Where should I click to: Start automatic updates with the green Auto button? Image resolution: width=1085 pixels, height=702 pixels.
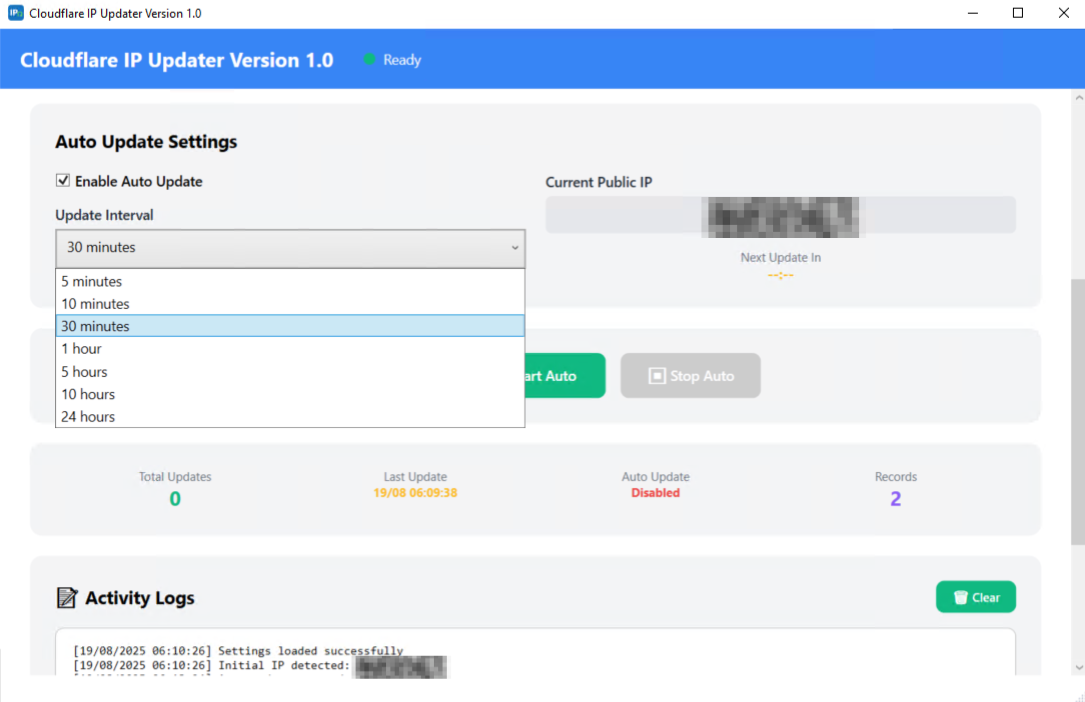click(x=565, y=376)
